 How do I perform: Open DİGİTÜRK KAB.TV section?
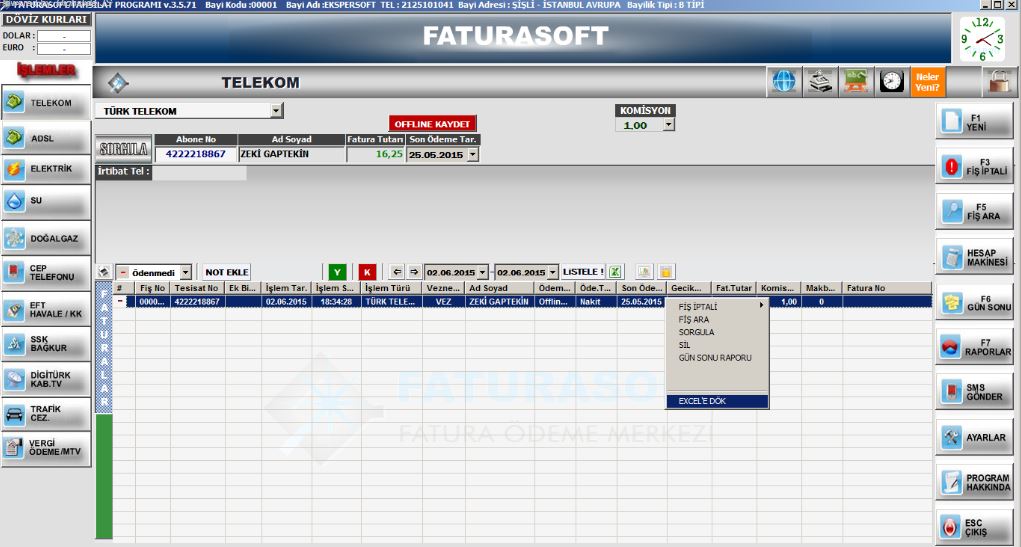(x=46, y=379)
